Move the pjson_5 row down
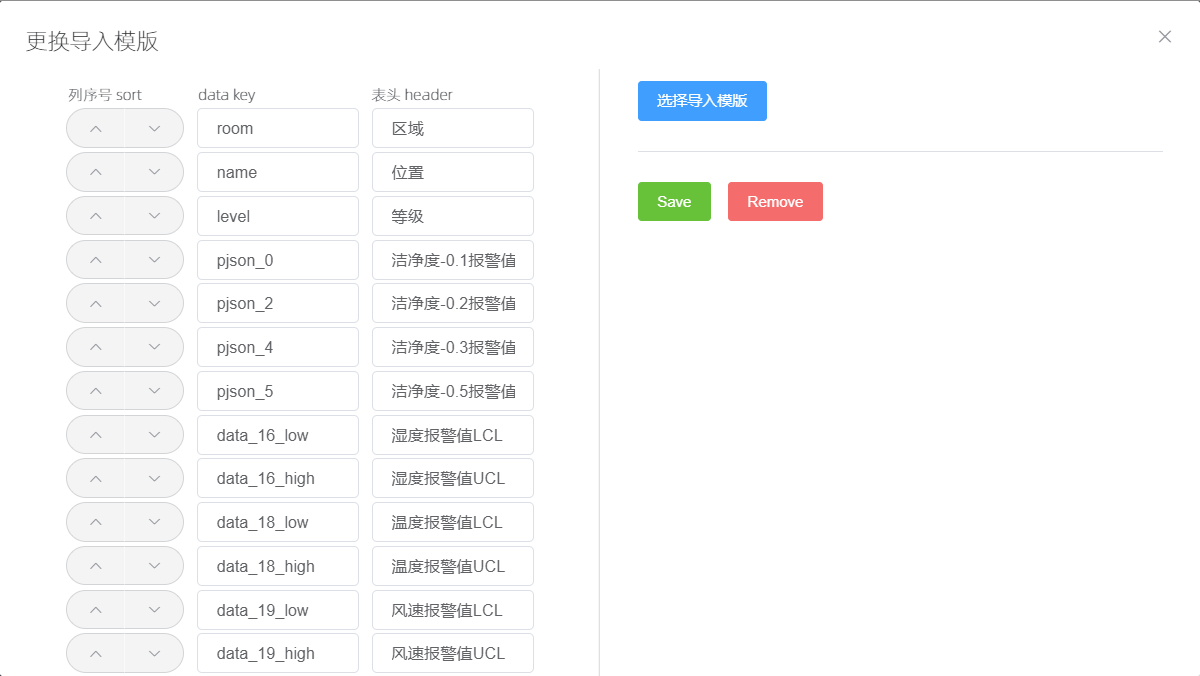 pos(154,391)
